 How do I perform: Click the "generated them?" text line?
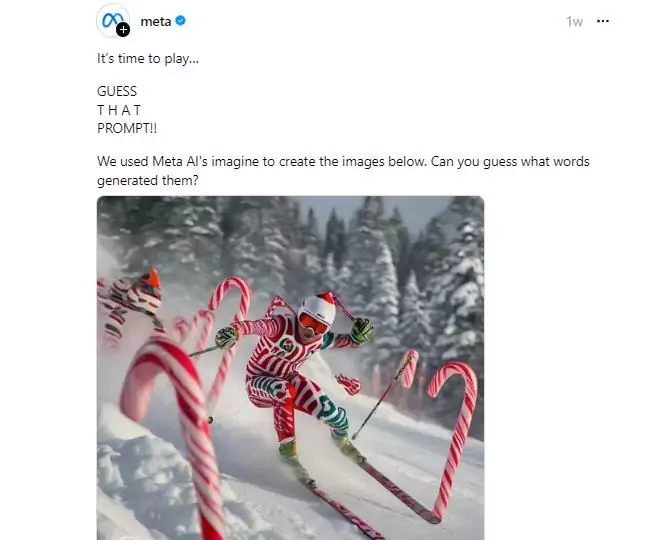click(x=148, y=181)
